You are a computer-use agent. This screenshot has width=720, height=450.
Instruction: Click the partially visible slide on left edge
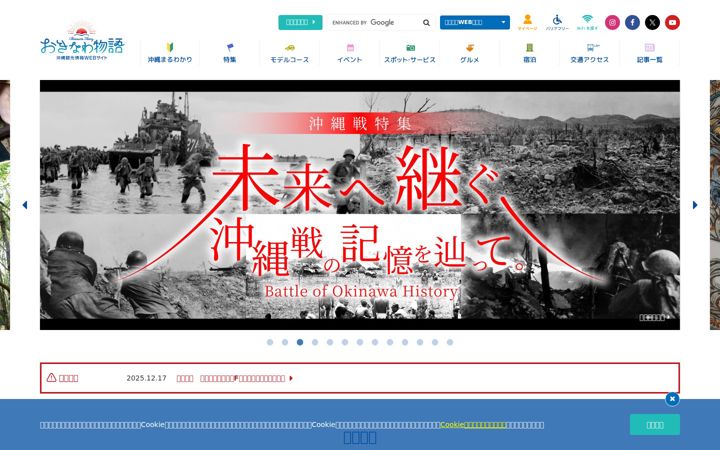(x=5, y=205)
